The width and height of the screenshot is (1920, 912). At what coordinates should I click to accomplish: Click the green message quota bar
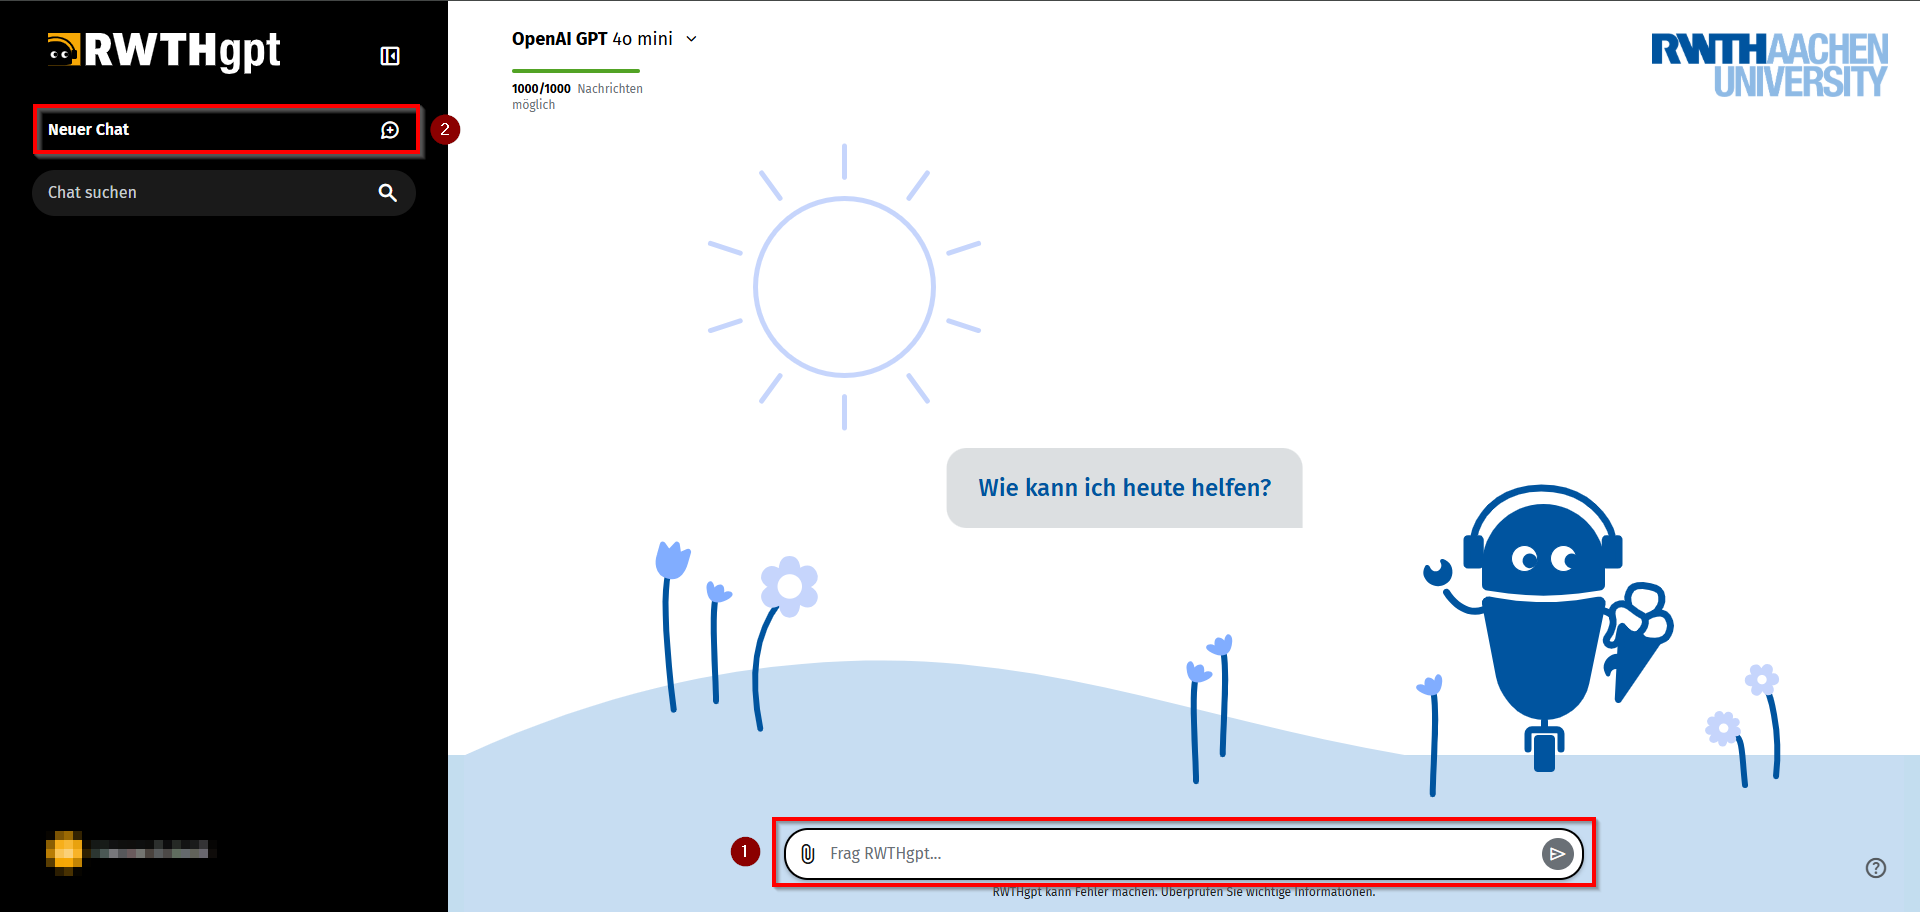(575, 71)
